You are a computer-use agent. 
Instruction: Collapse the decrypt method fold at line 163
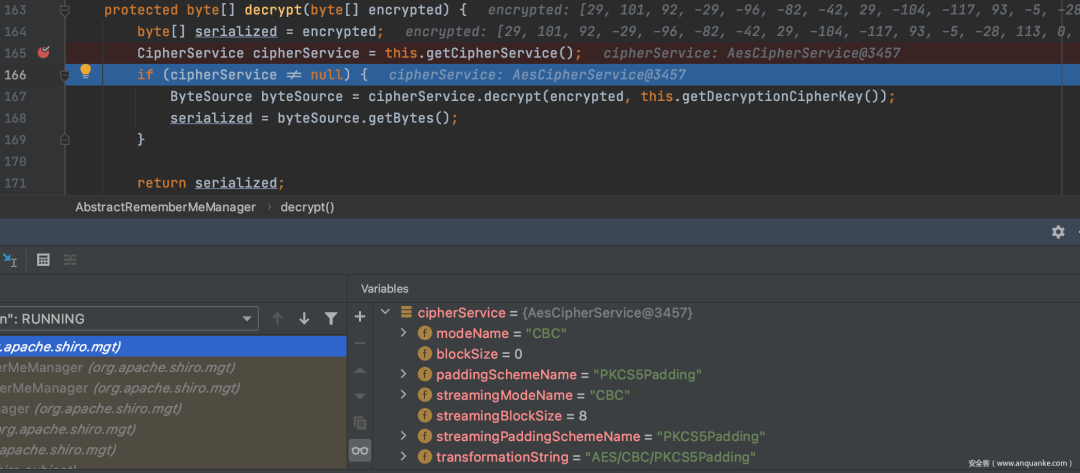point(65,11)
